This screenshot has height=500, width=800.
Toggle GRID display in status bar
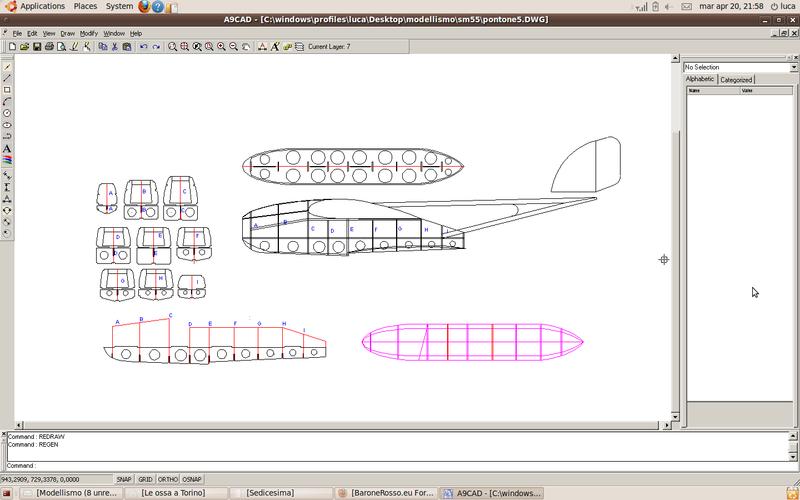(145, 479)
